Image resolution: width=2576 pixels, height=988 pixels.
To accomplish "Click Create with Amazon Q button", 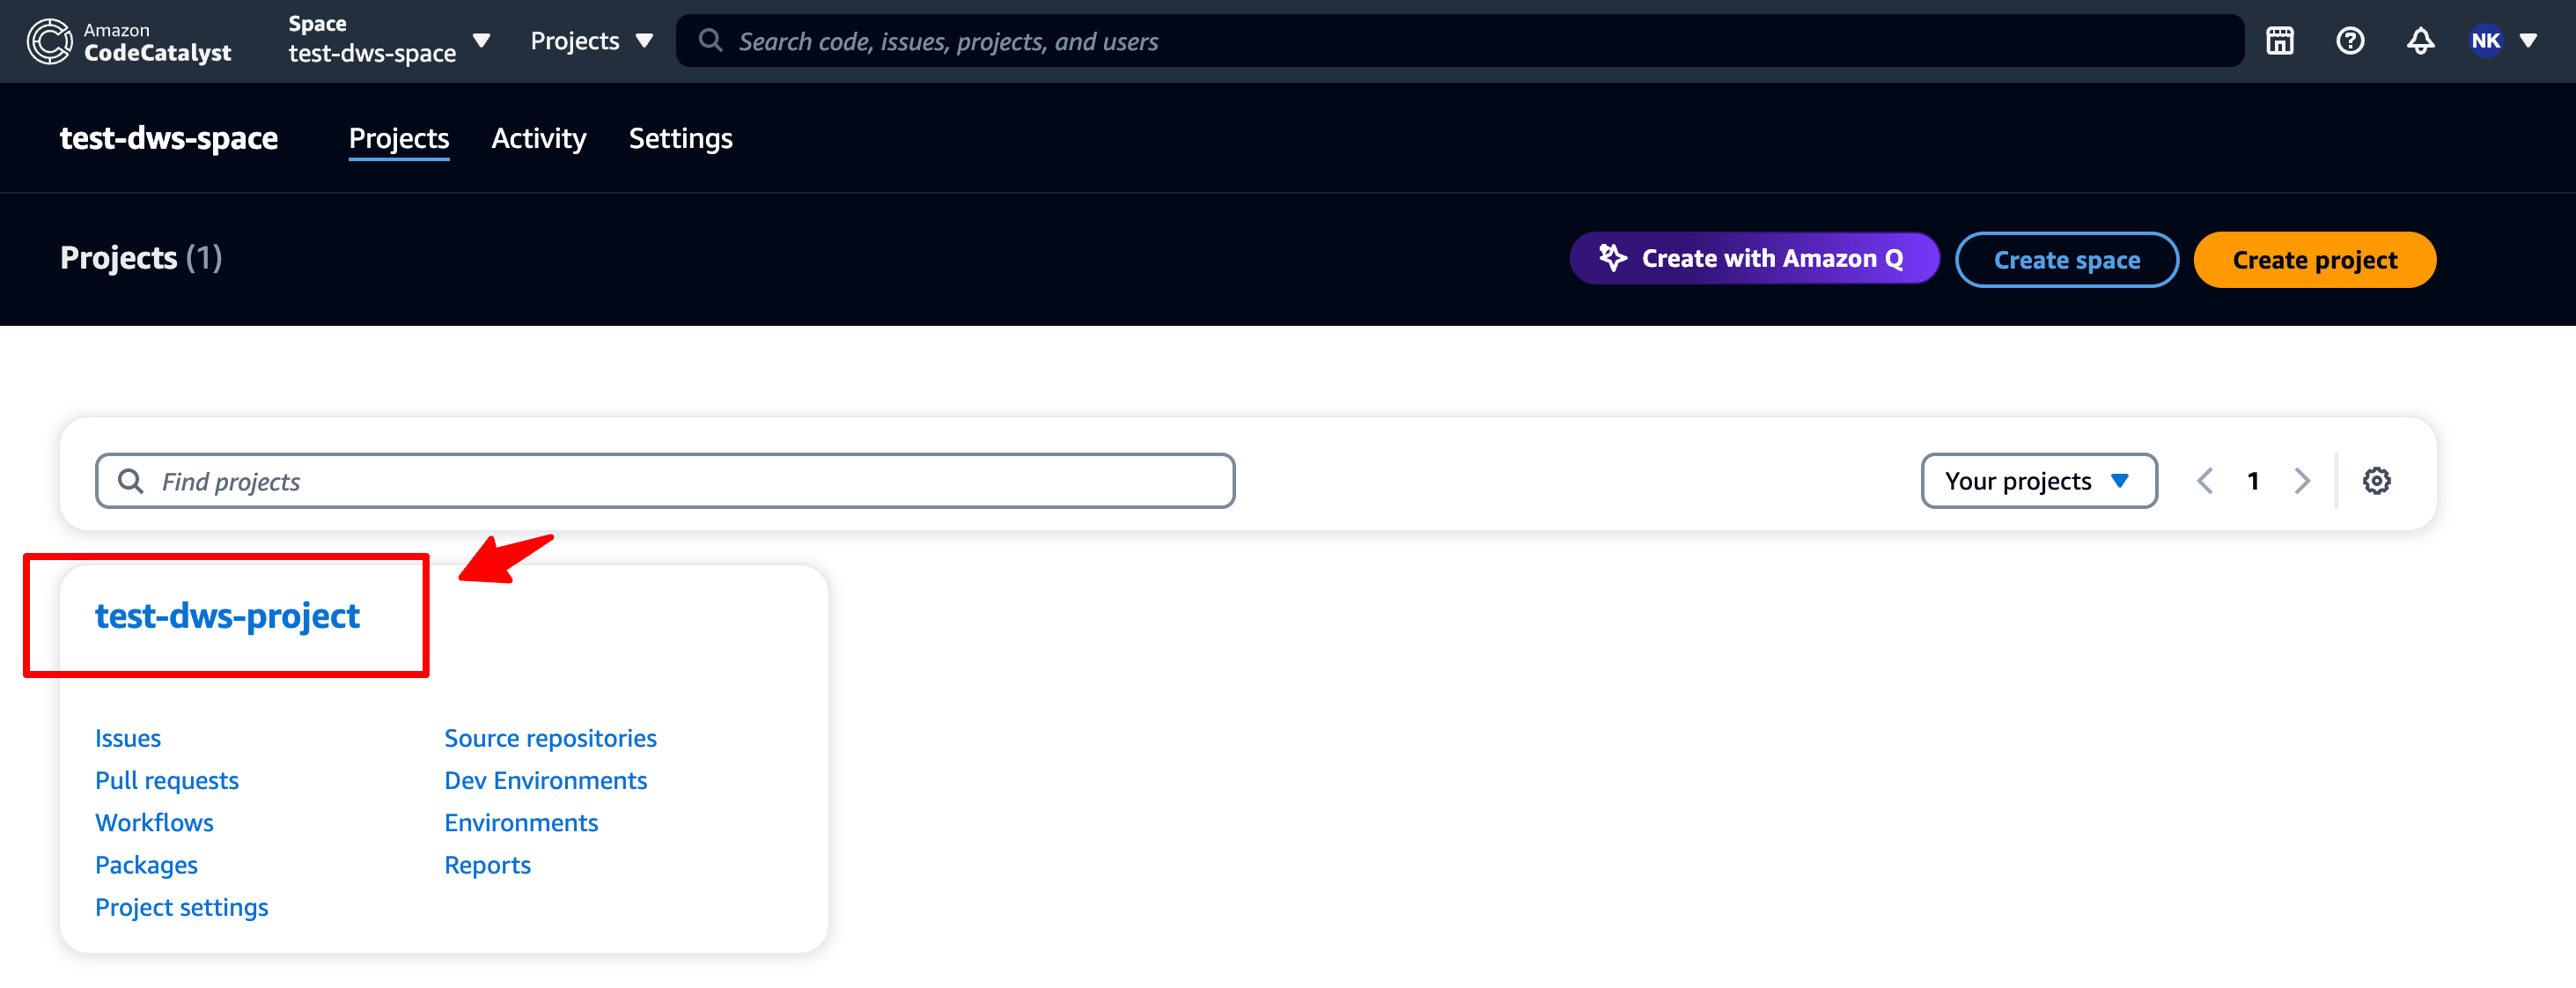I will [1754, 259].
